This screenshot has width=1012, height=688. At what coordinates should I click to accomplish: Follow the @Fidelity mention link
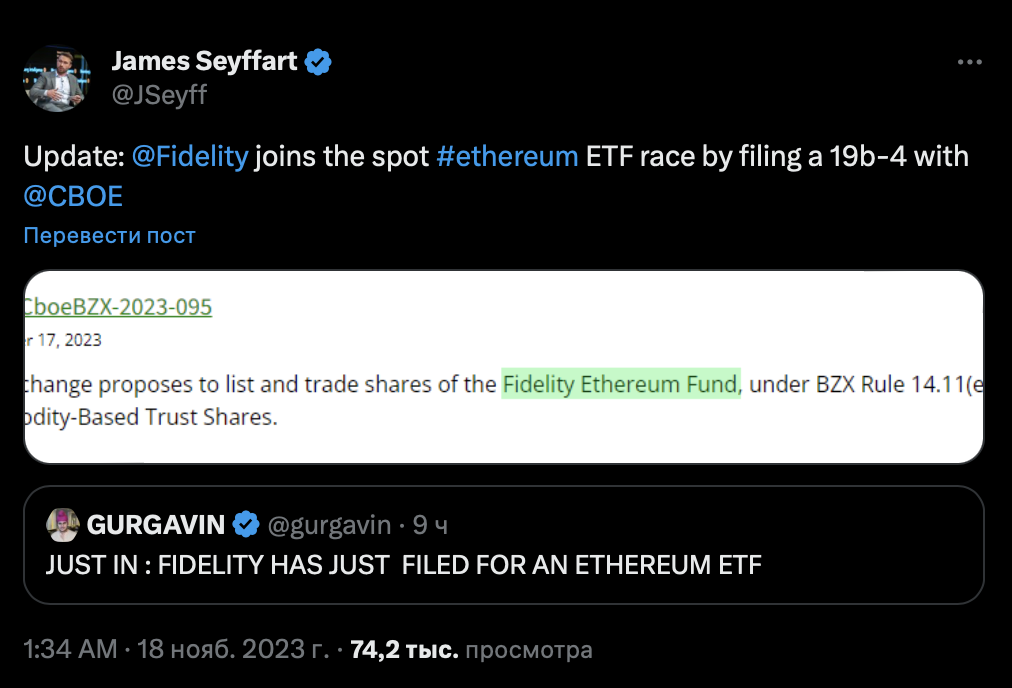190,157
